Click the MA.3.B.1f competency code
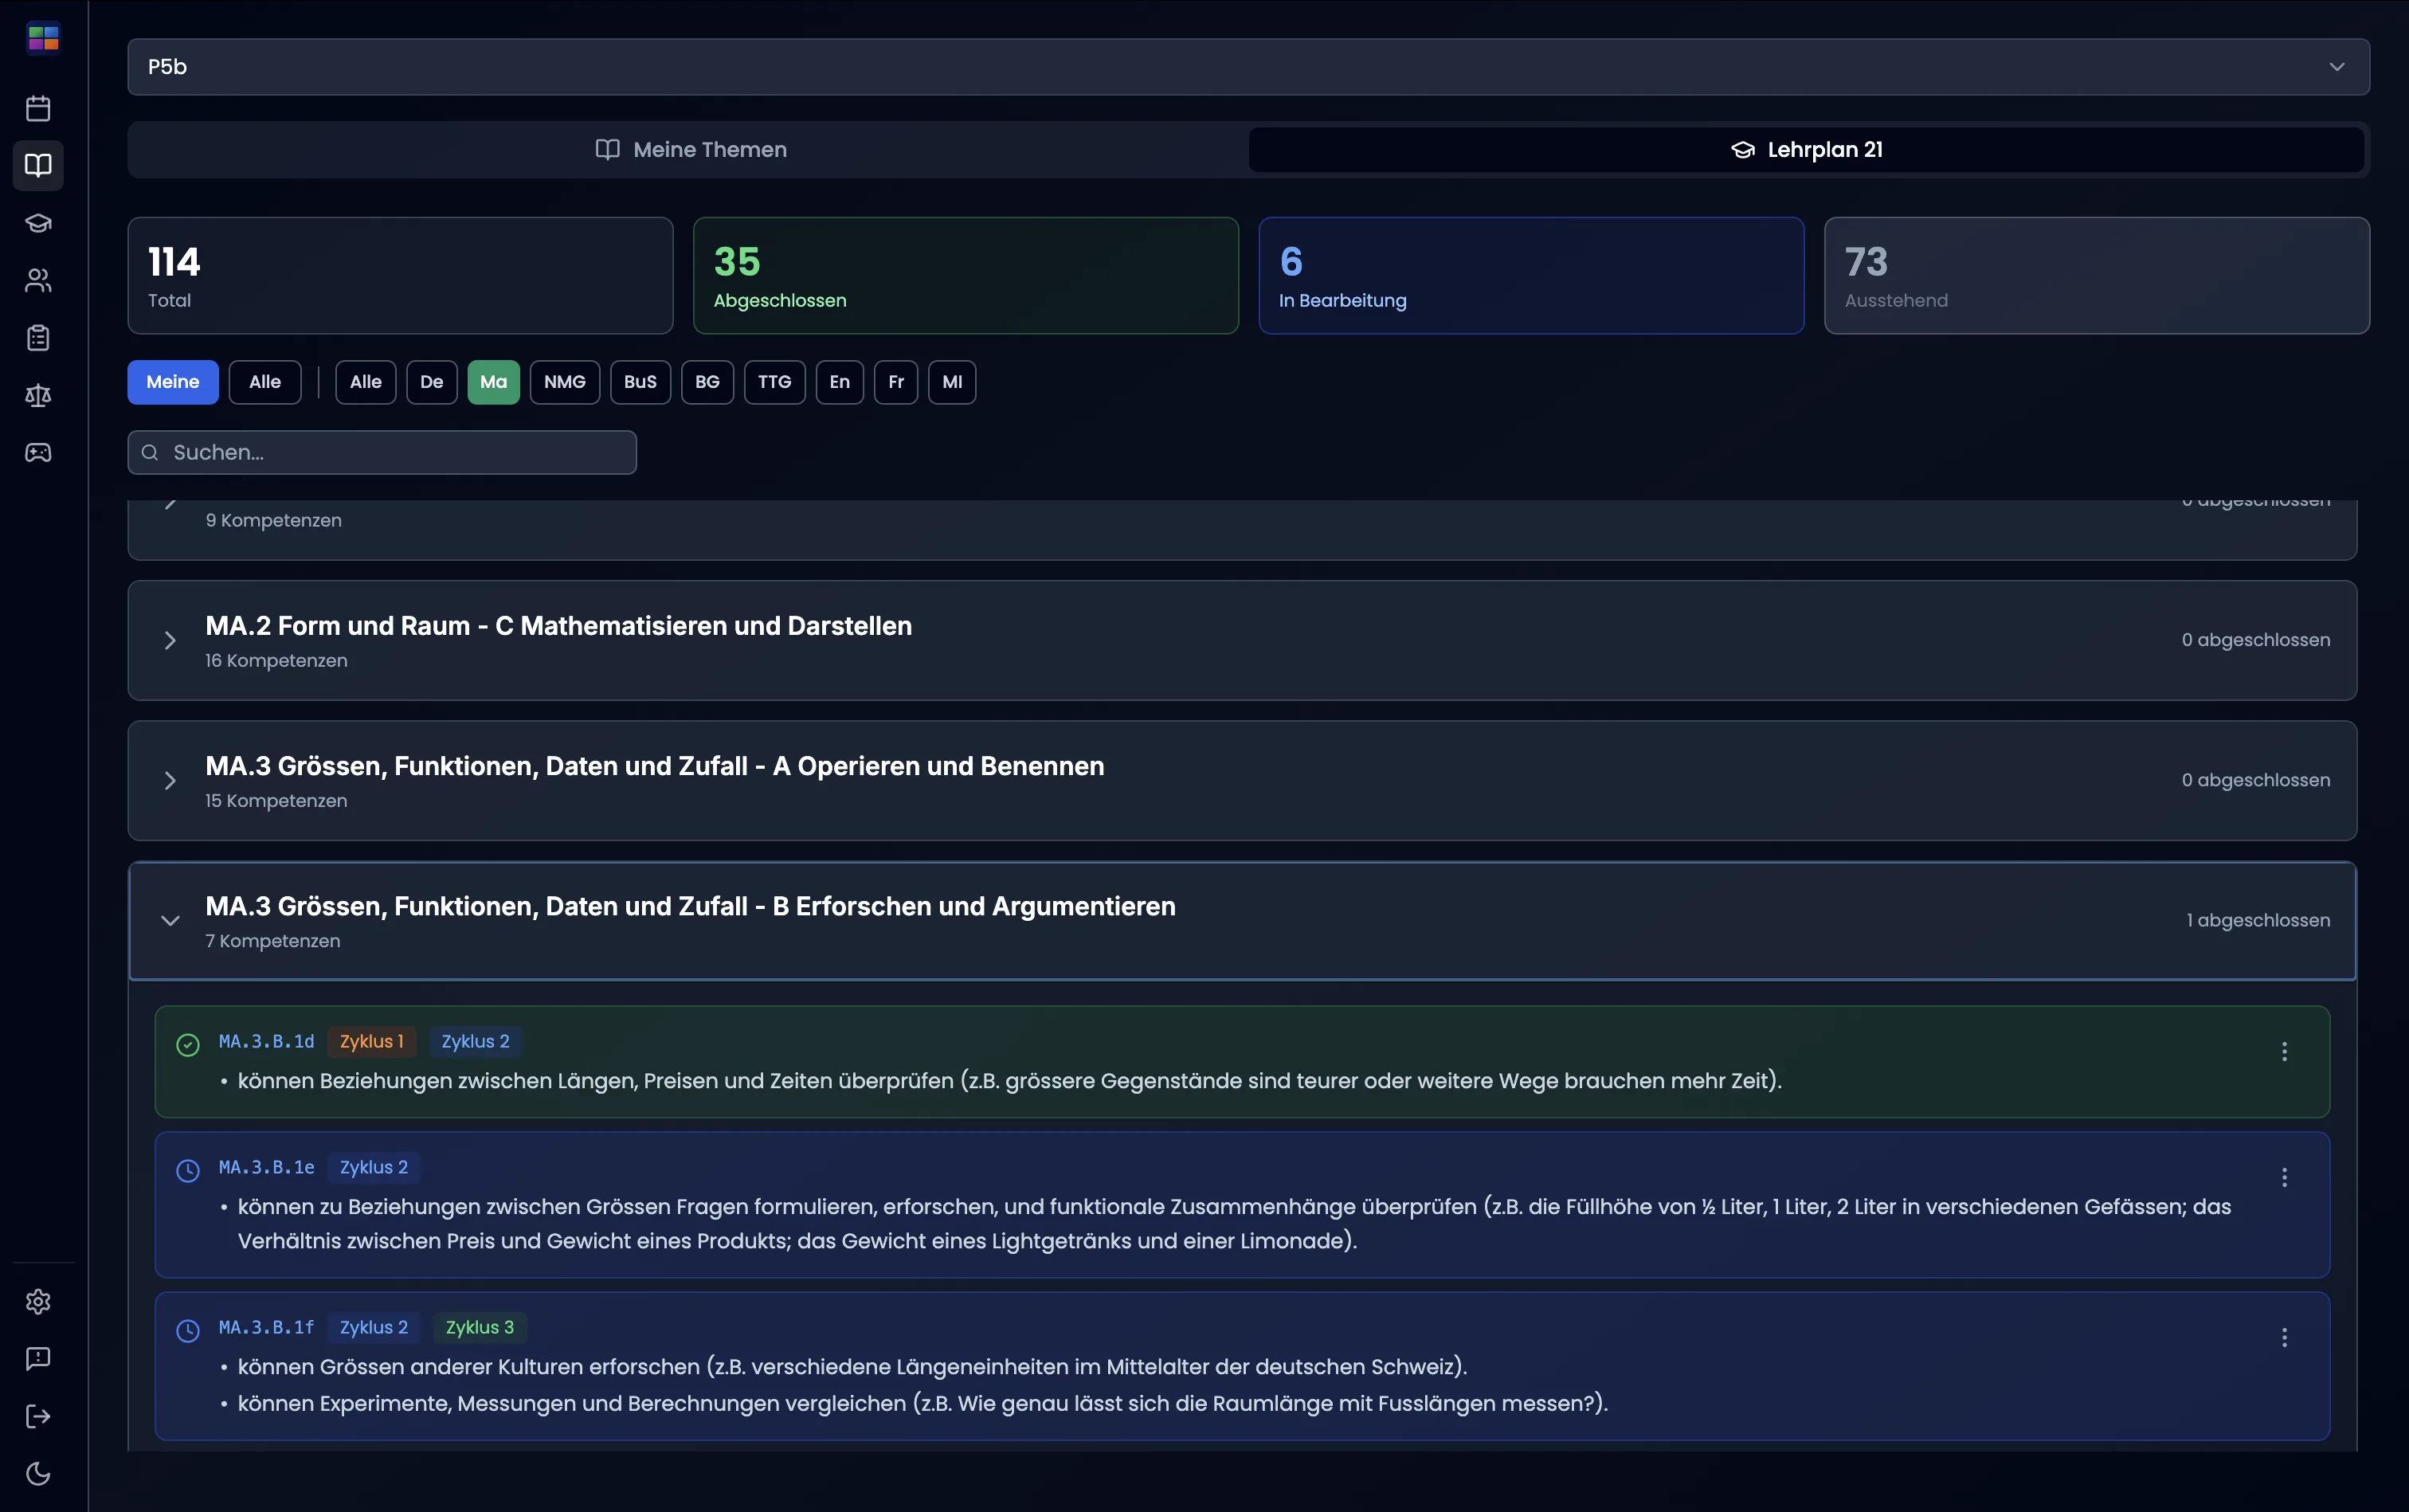 [267, 1328]
